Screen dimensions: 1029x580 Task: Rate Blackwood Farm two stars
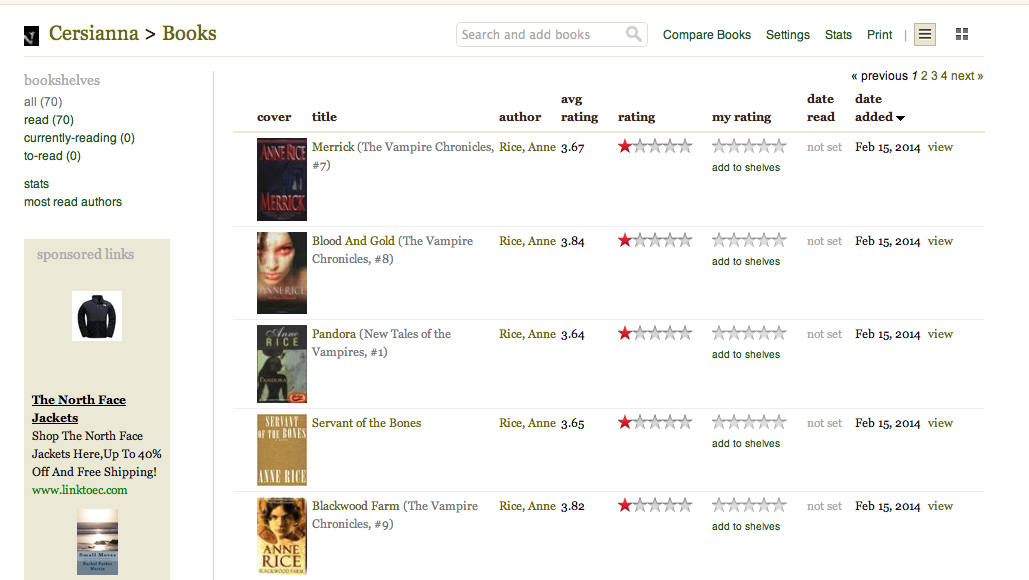pyautogui.click(x=734, y=505)
